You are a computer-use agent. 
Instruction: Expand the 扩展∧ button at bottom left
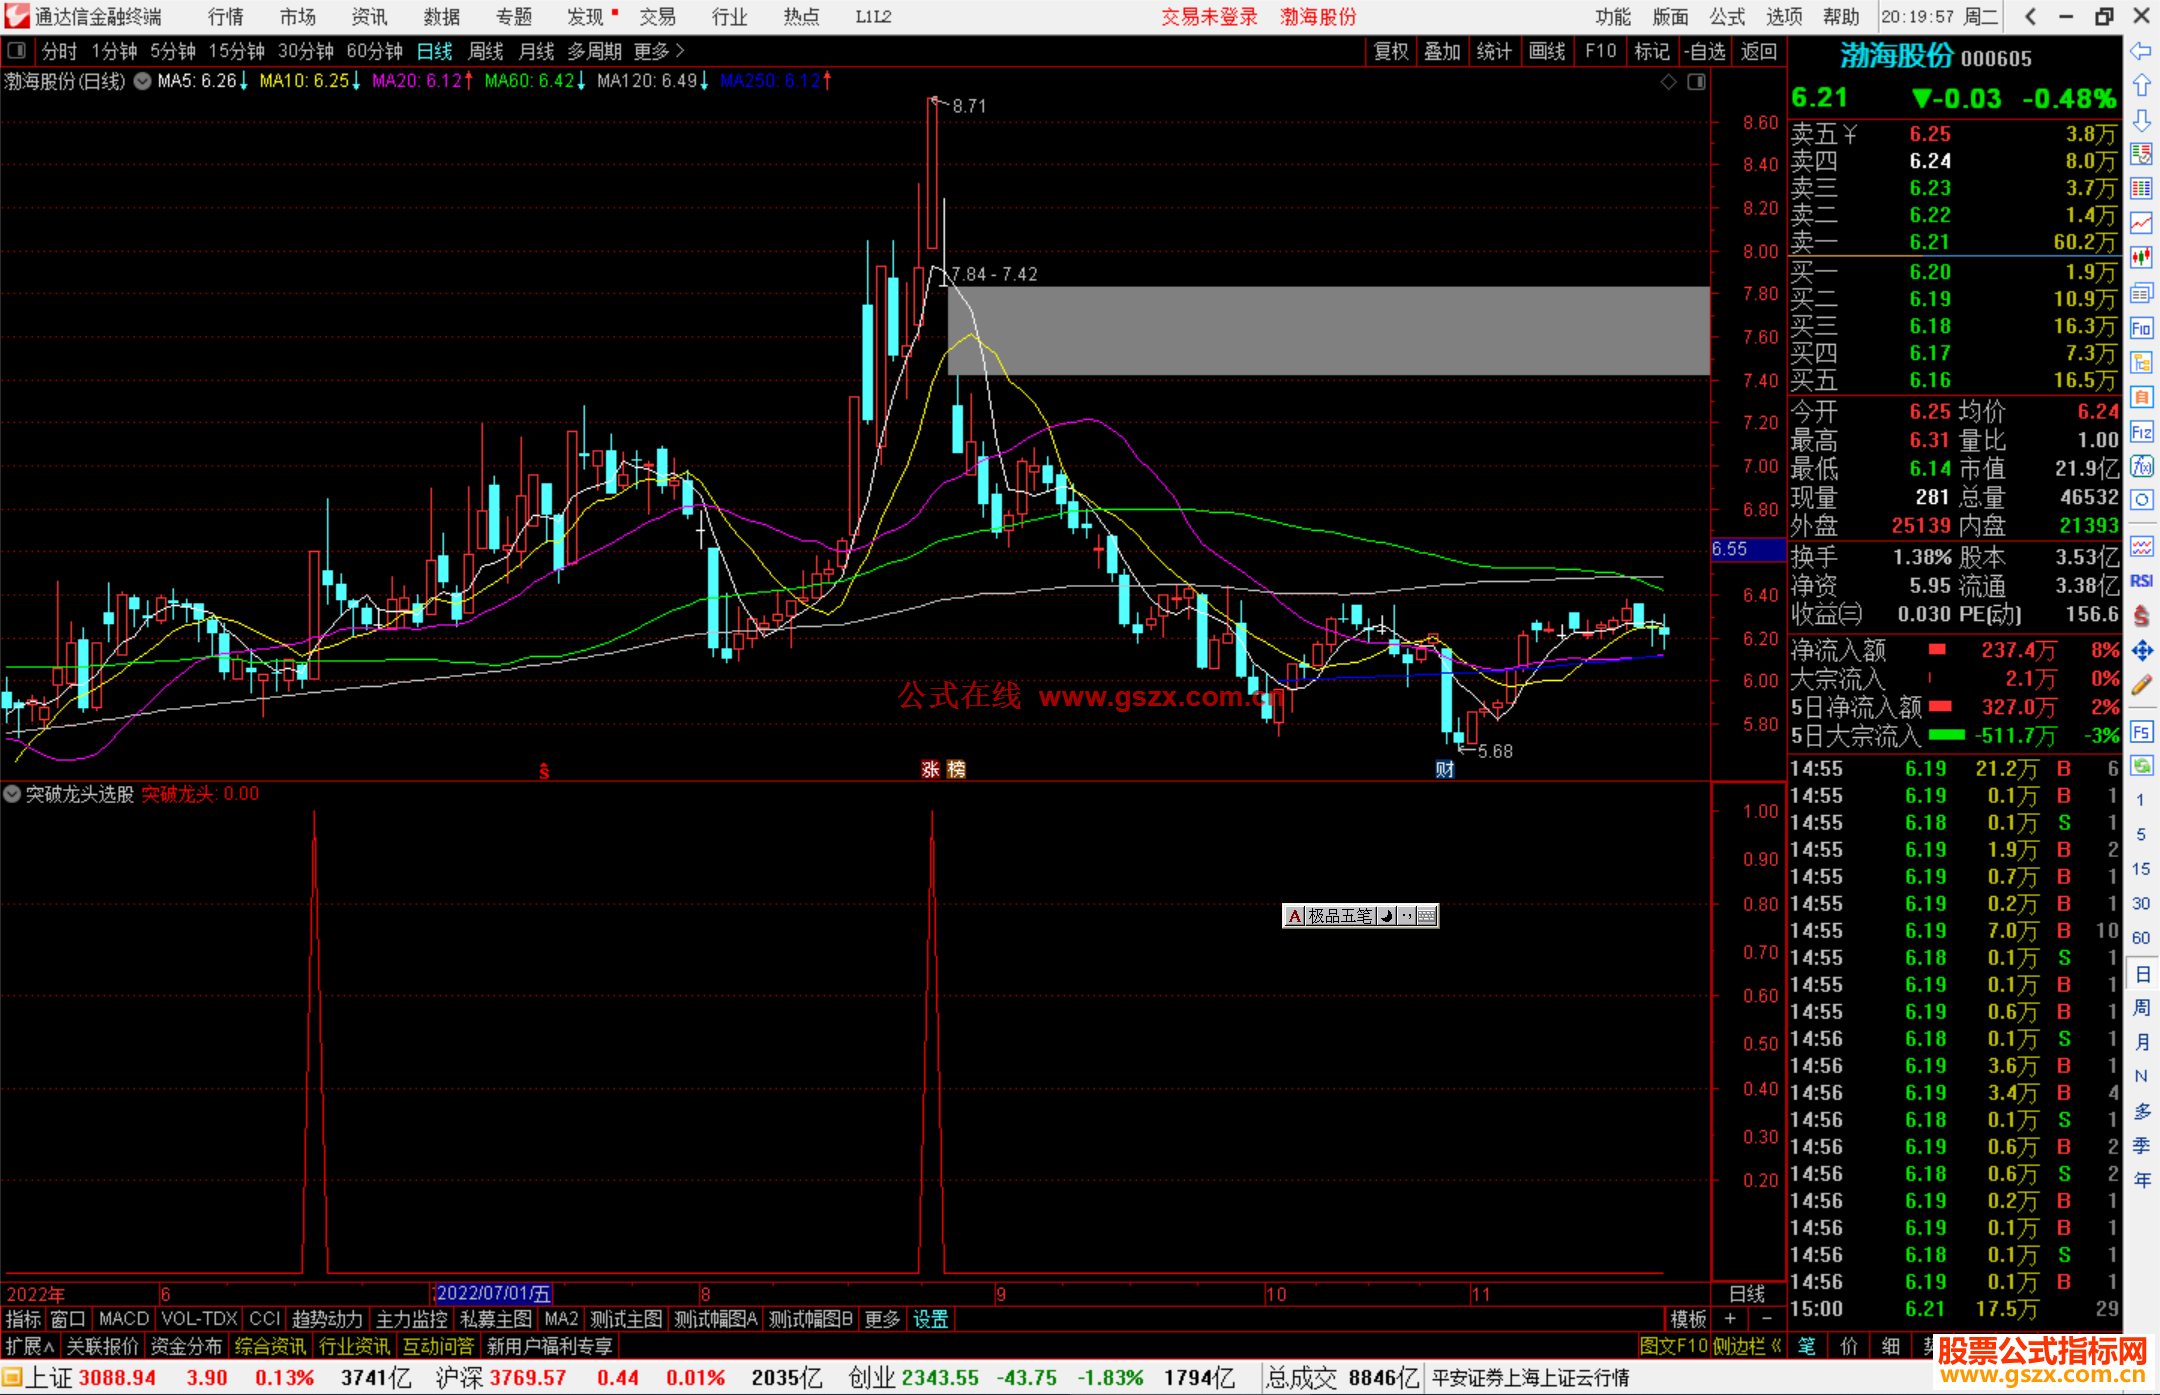tap(30, 1346)
